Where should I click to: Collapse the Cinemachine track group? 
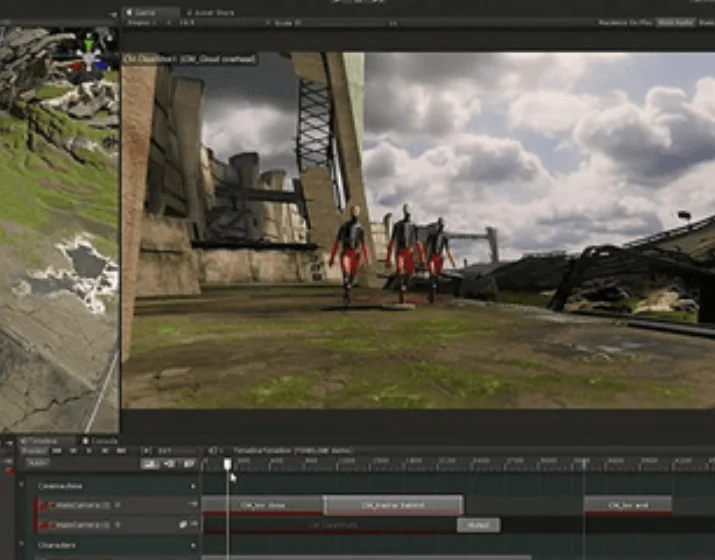point(22,486)
